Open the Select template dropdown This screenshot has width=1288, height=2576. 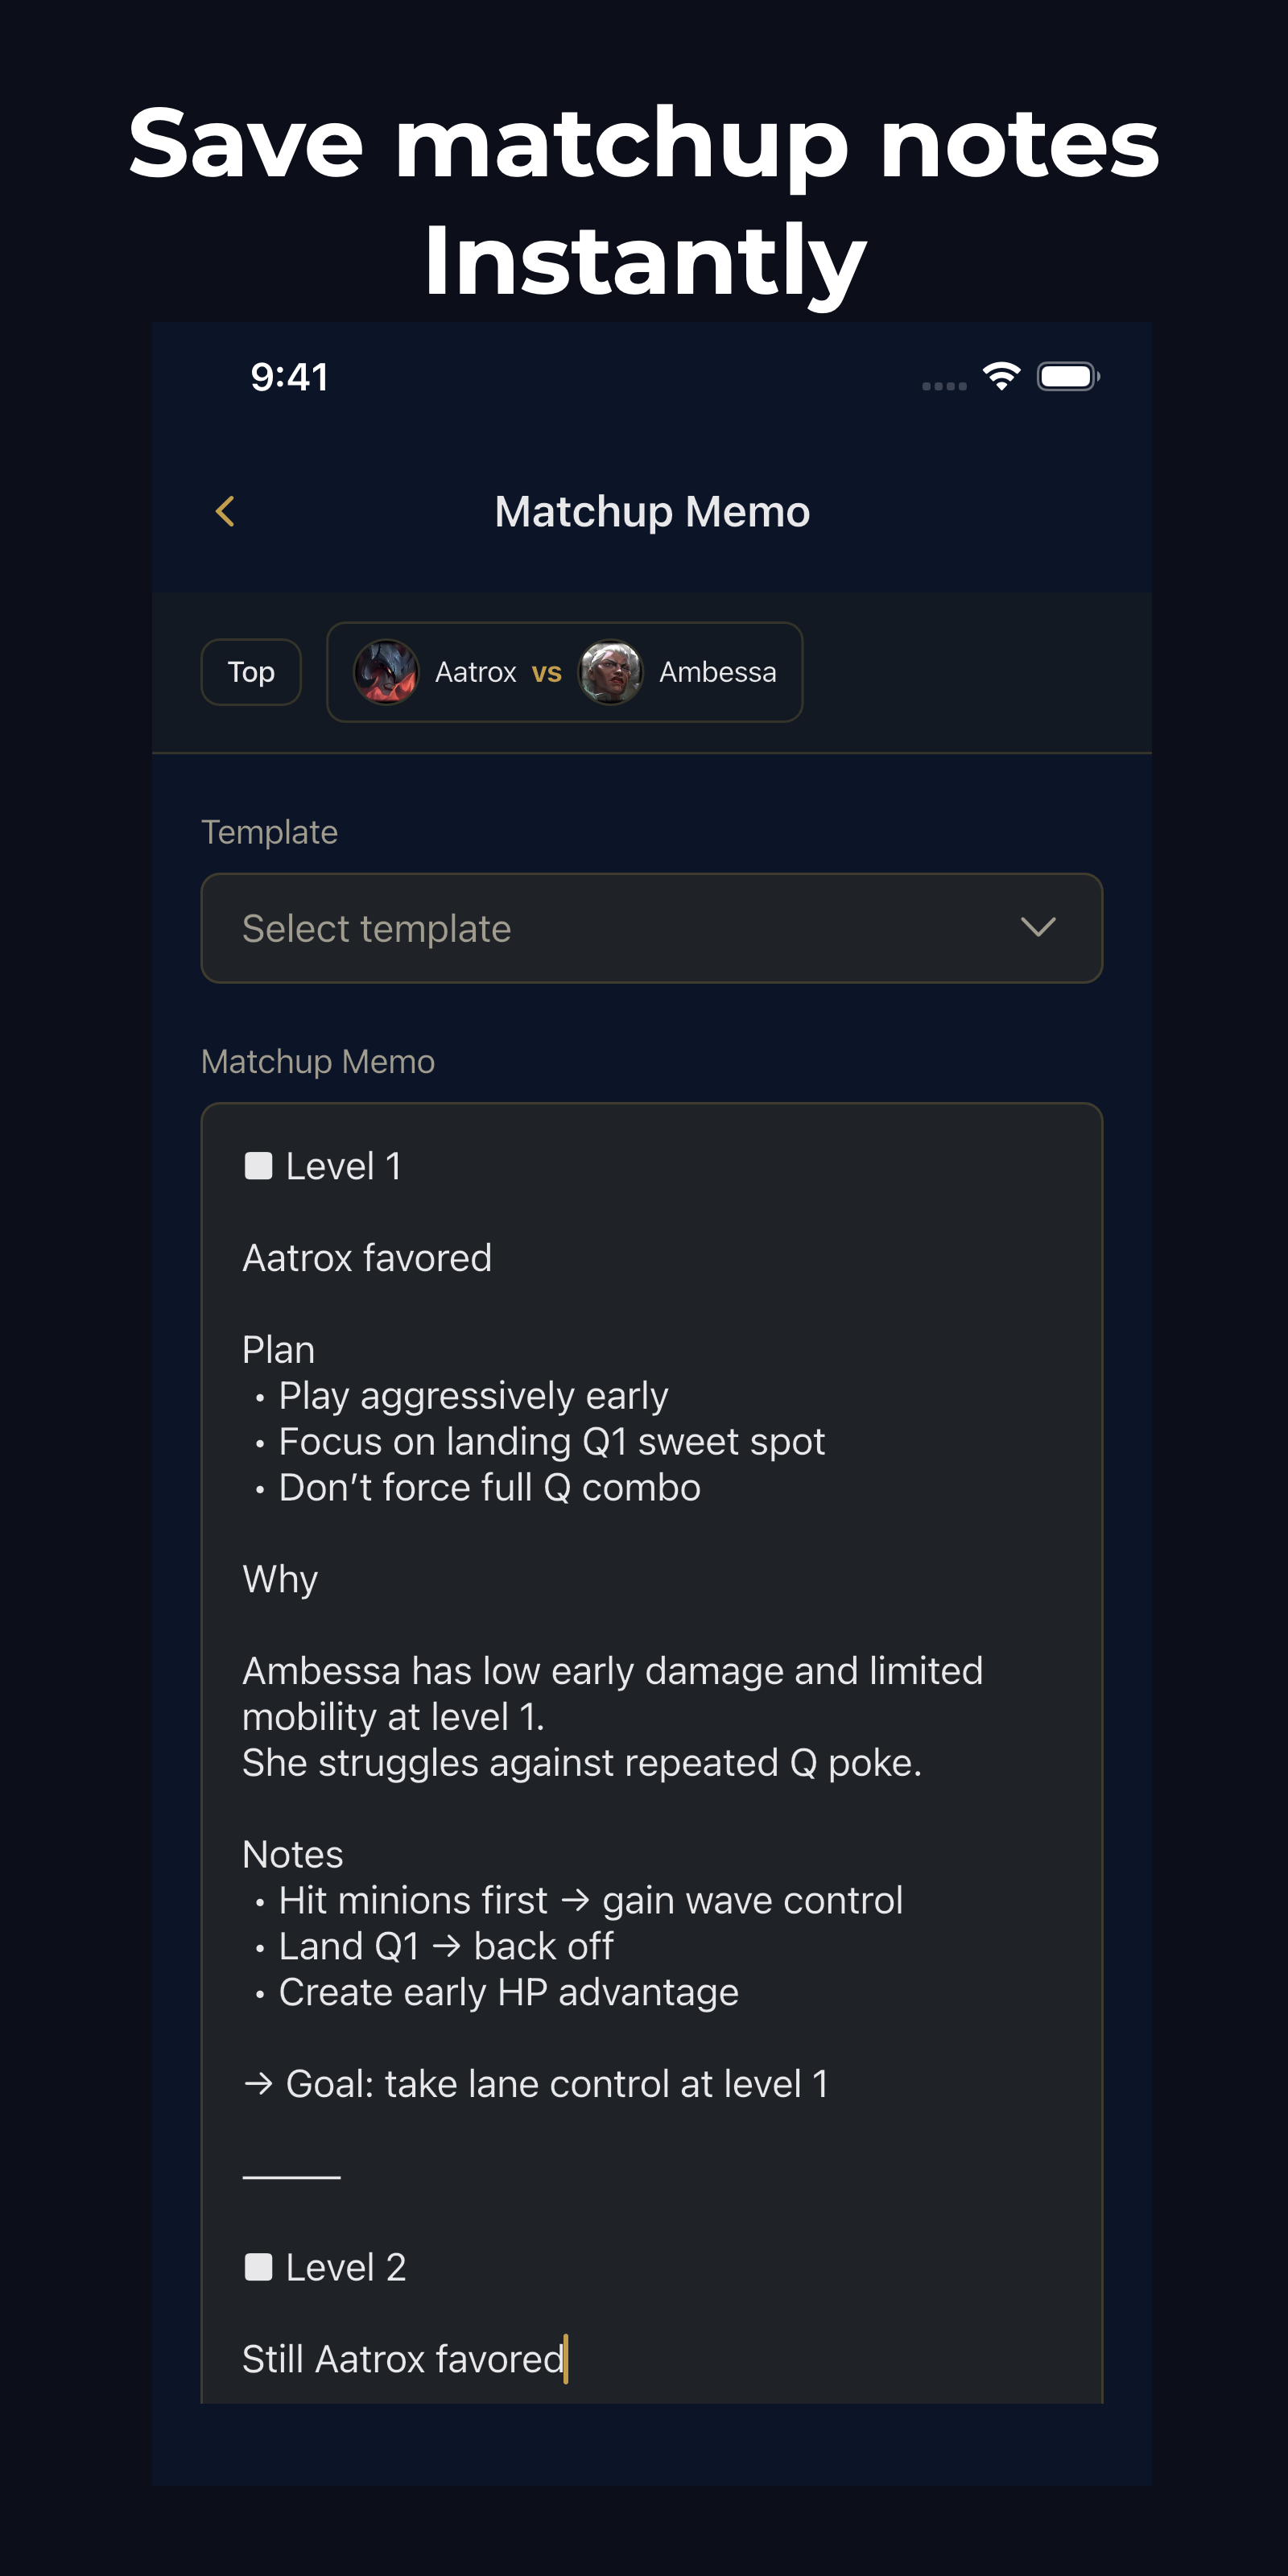point(651,928)
